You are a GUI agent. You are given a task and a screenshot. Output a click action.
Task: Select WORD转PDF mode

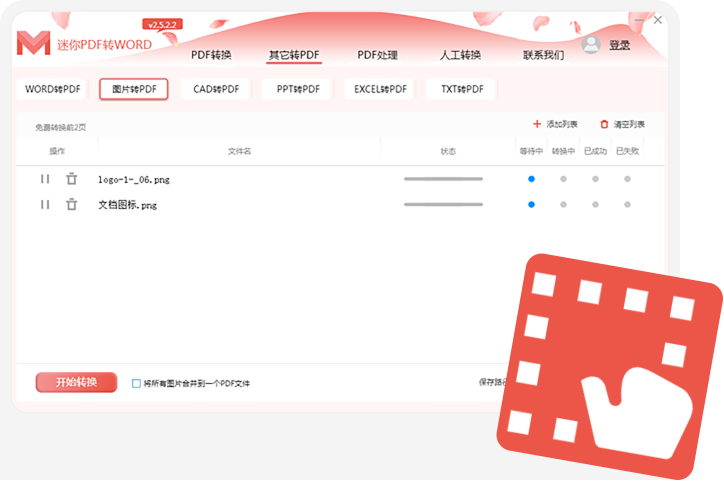tap(52, 89)
